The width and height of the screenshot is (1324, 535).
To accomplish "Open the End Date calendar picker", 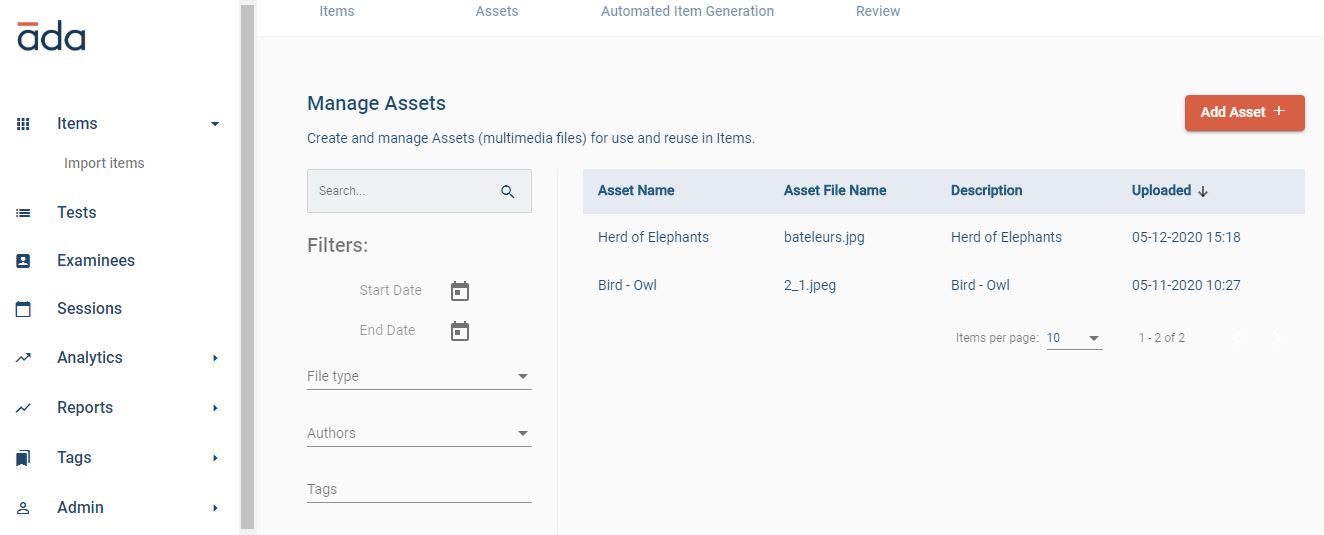I will [460, 331].
